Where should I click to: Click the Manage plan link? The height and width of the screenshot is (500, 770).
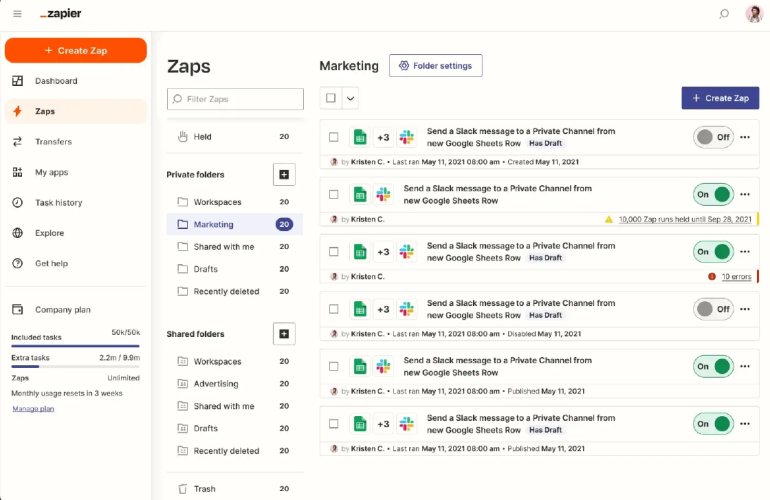point(33,409)
